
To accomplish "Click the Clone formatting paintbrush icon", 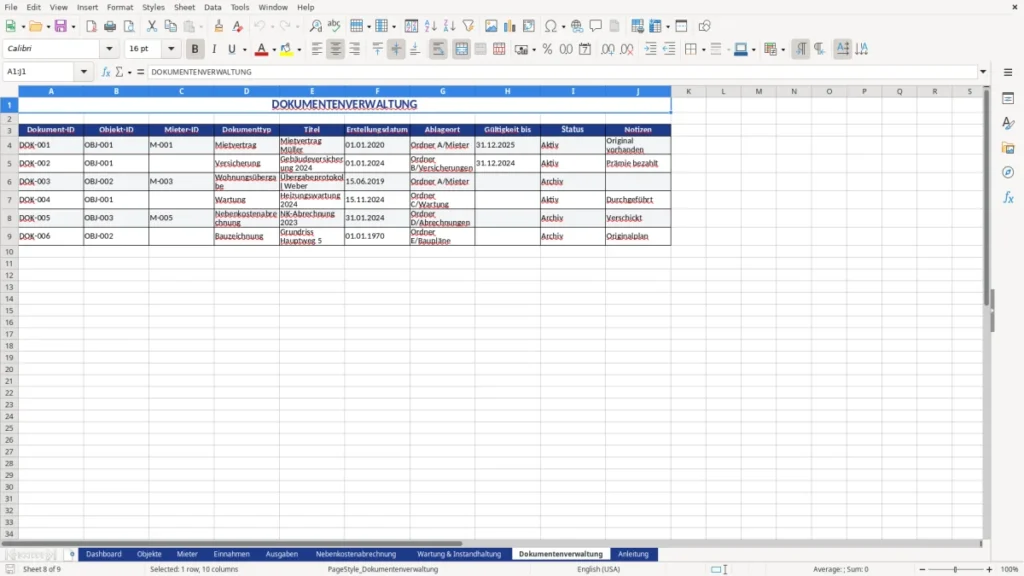I will (x=219, y=26).
